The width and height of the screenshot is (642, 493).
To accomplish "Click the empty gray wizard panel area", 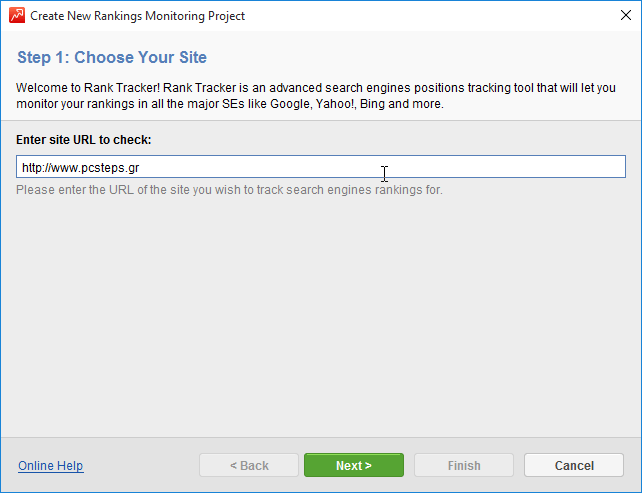I will point(320,320).
